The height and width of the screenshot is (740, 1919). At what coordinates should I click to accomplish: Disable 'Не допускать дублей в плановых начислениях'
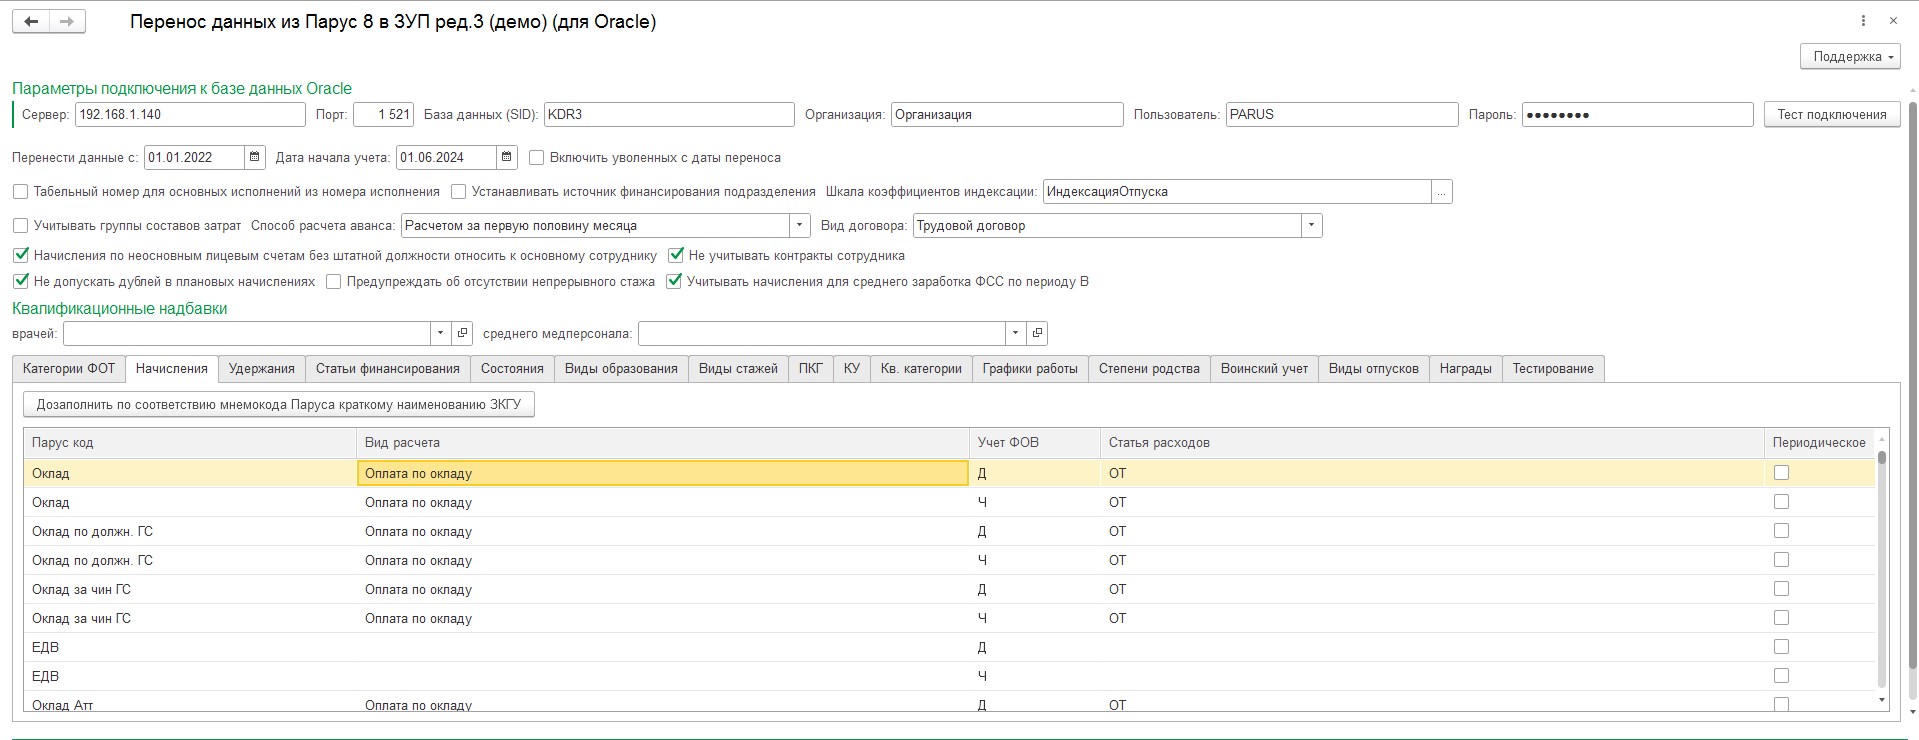click(x=20, y=281)
